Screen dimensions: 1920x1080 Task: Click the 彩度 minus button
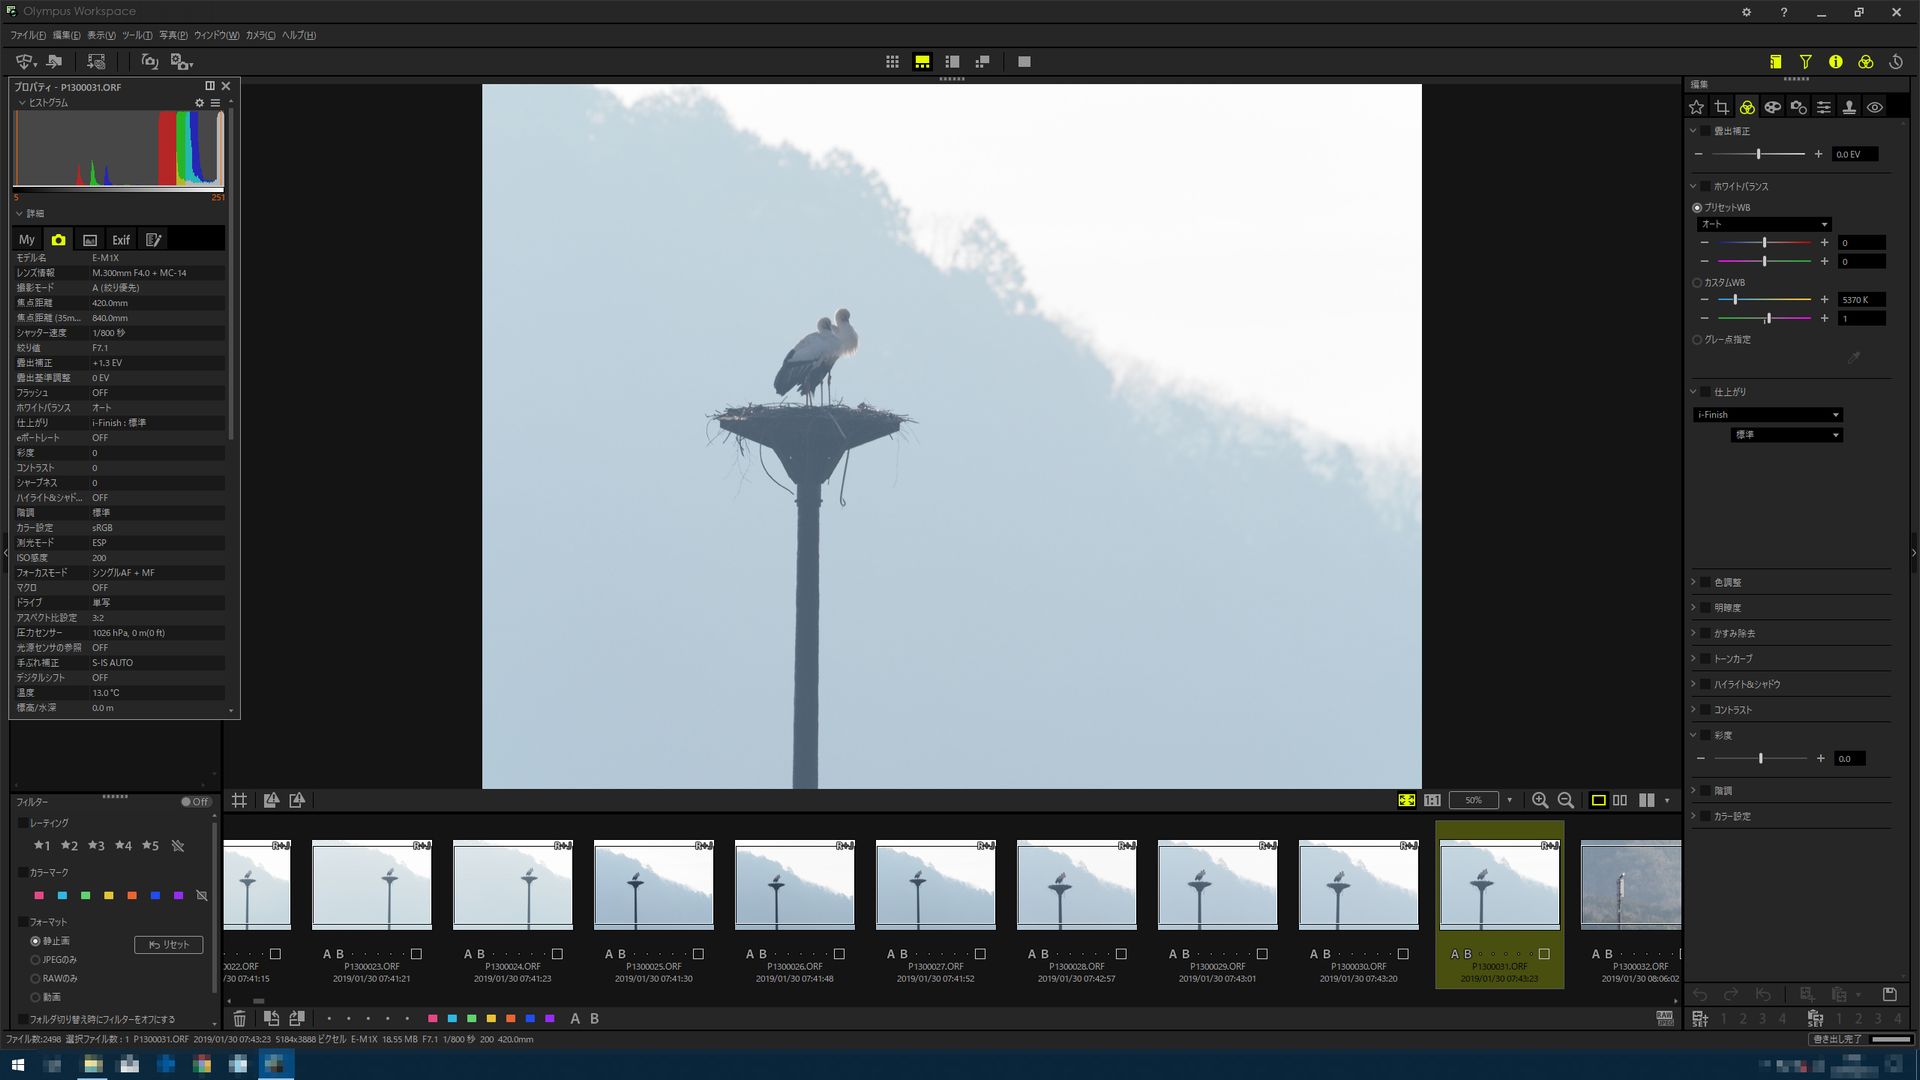click(1700, 759)
